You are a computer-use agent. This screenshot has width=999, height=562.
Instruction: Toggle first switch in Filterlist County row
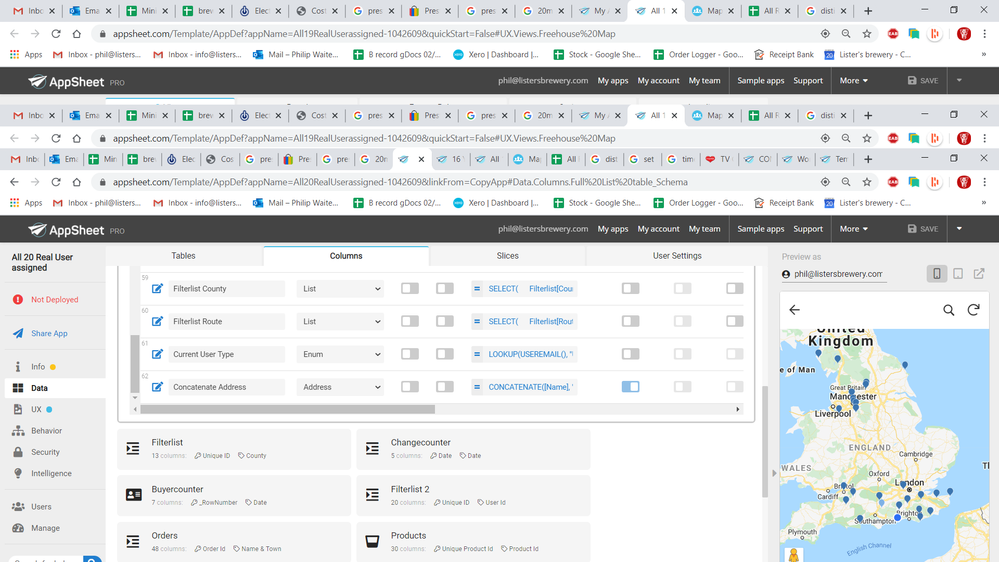[410, 289]
